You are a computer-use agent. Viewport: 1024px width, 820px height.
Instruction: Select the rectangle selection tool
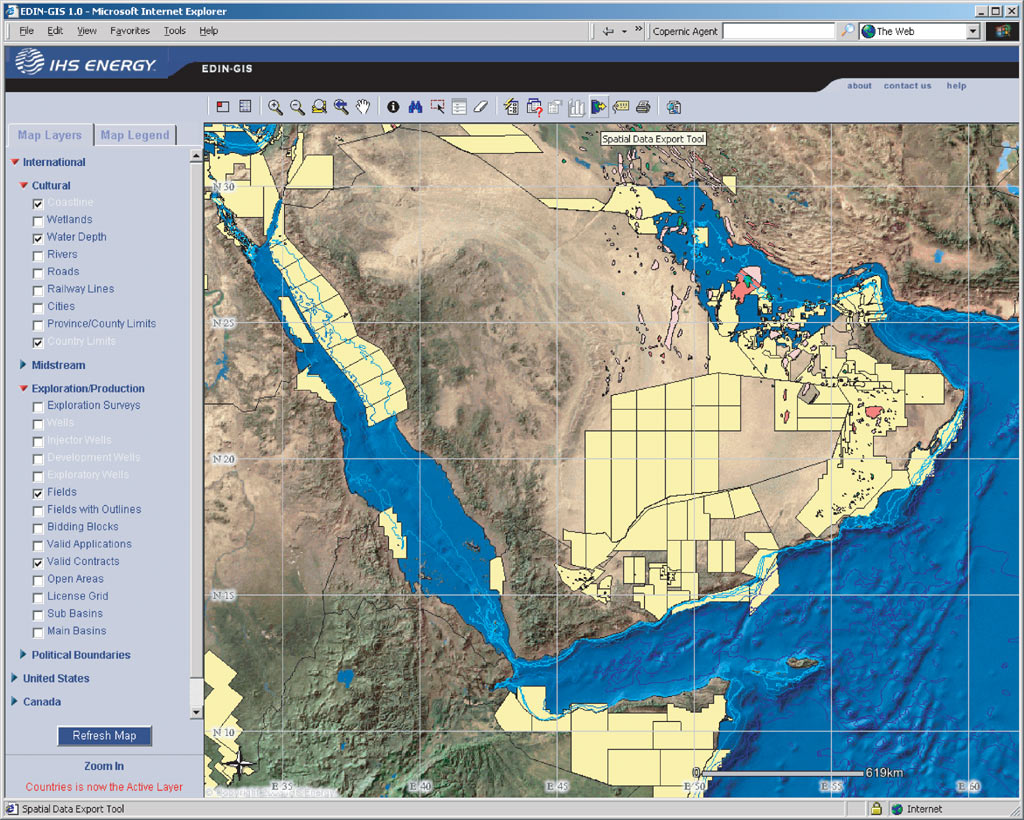pos(438,107)
